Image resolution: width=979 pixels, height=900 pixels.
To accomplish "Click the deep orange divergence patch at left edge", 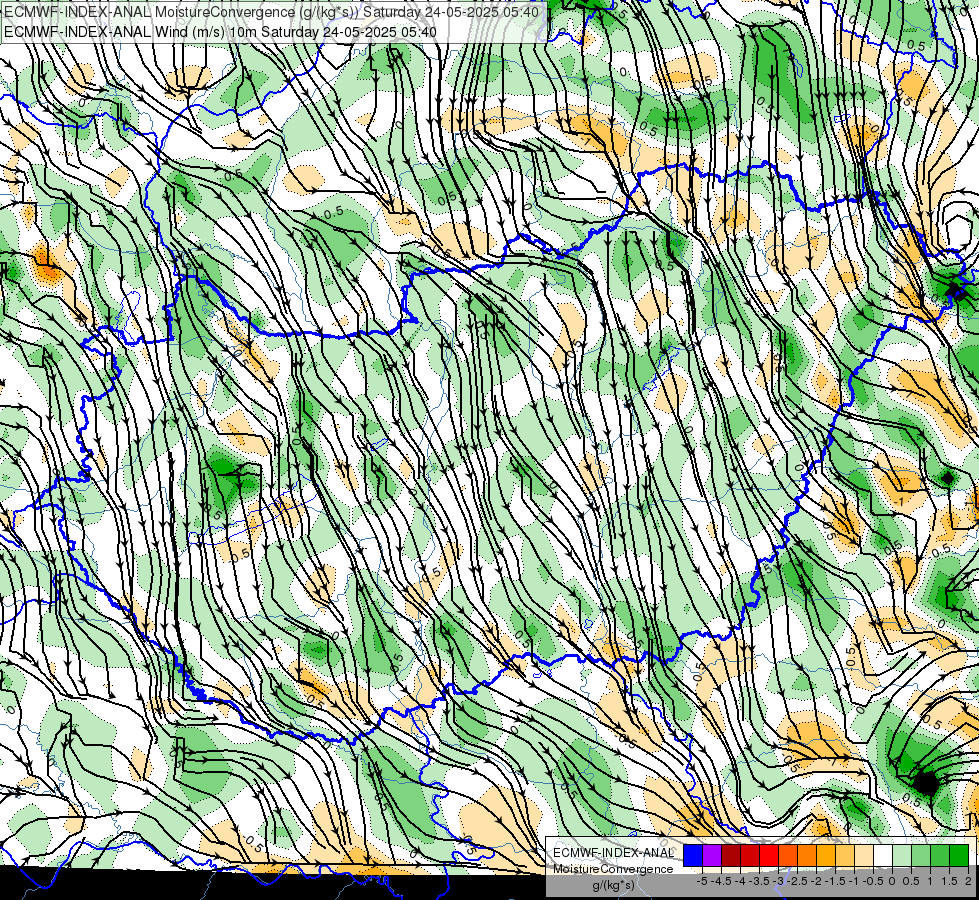I will coord(47,265).
